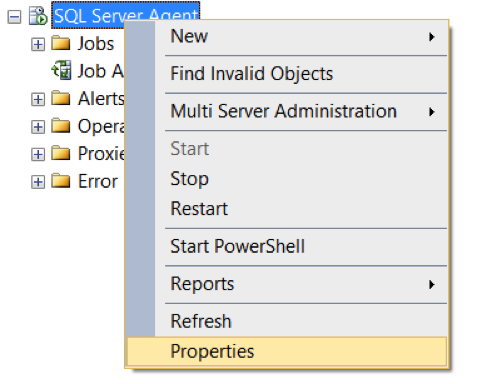The width and height of the screenshot is (477, 384).
Task: Expand the Proxies folder node
Action: pos(38,155)
